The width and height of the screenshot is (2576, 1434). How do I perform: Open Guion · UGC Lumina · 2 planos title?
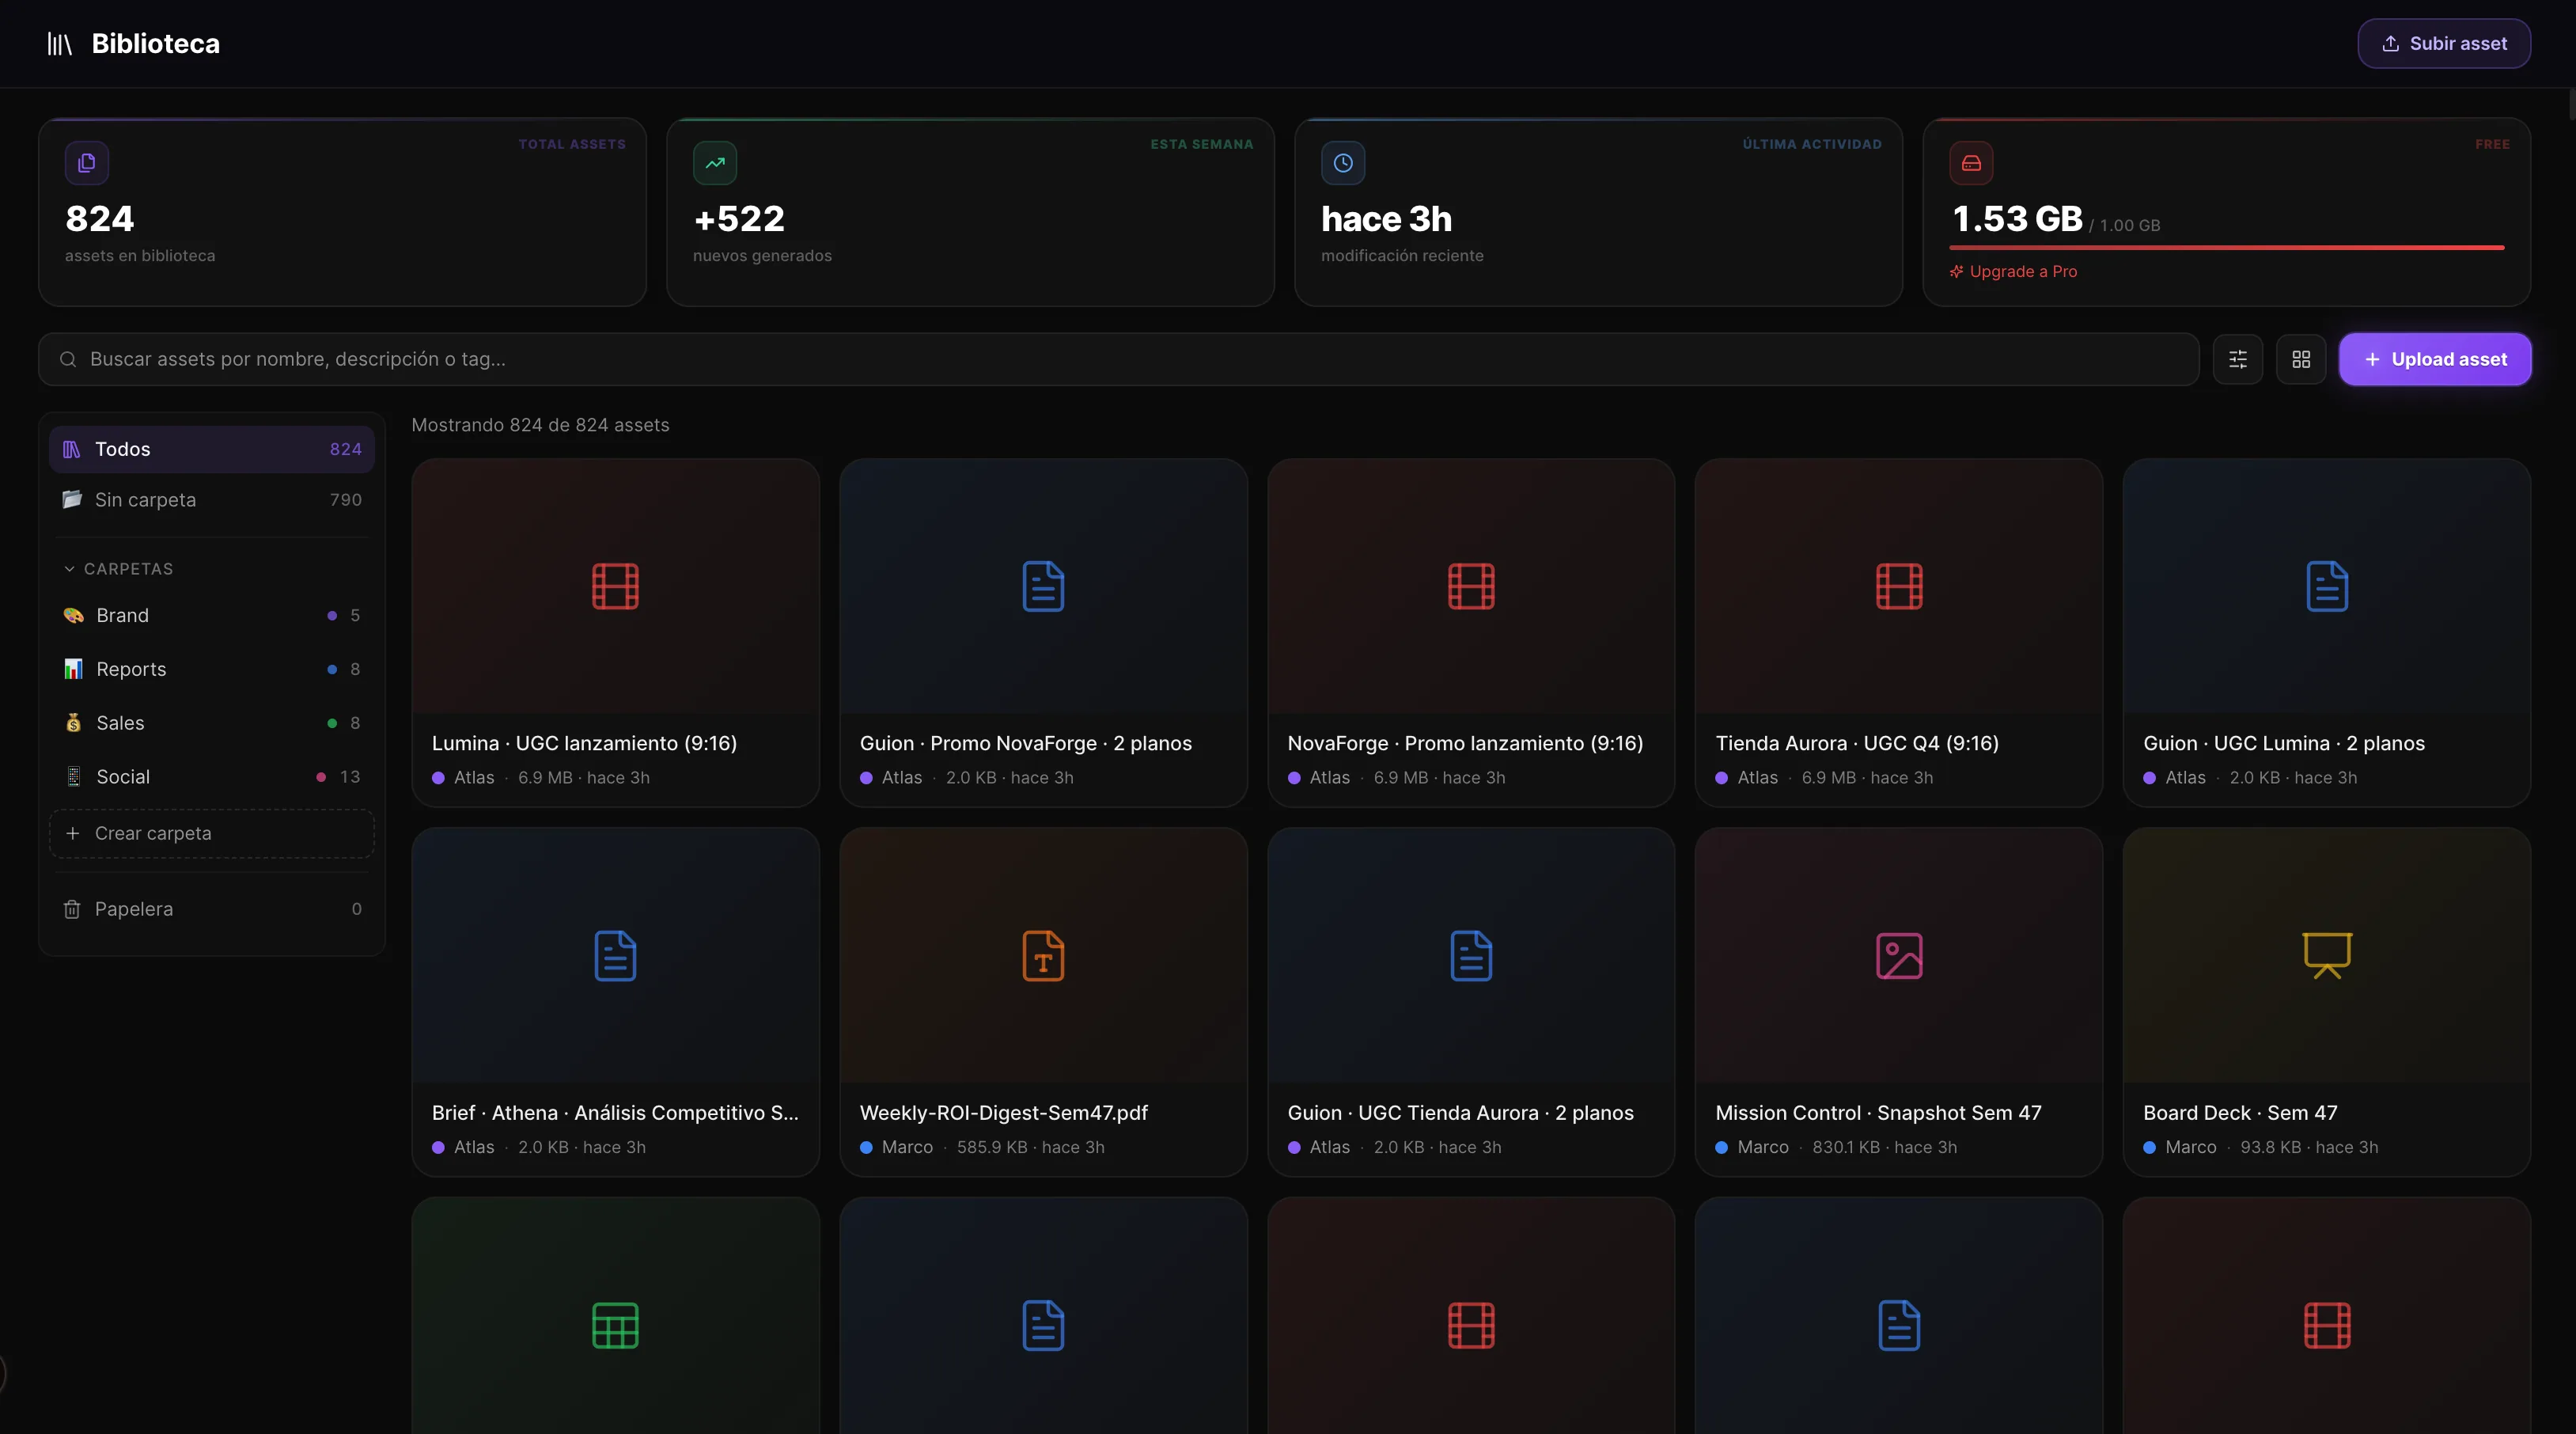(x=2283, y=743)
